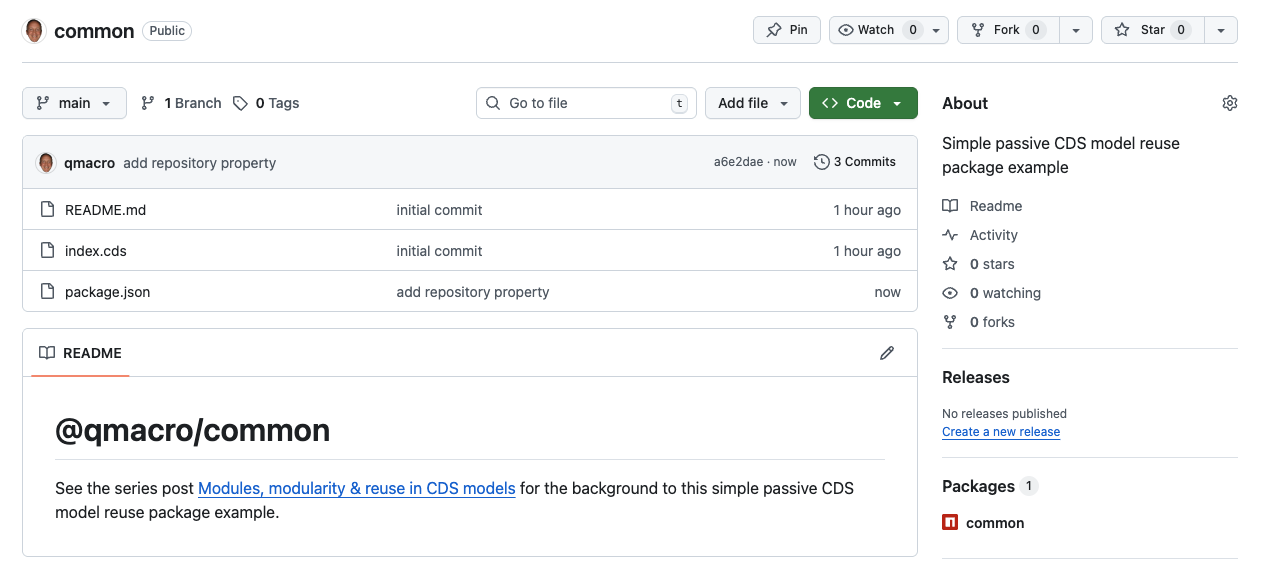
Task: Open the commit message in the package.json row
Action: [x=473, y=292]
